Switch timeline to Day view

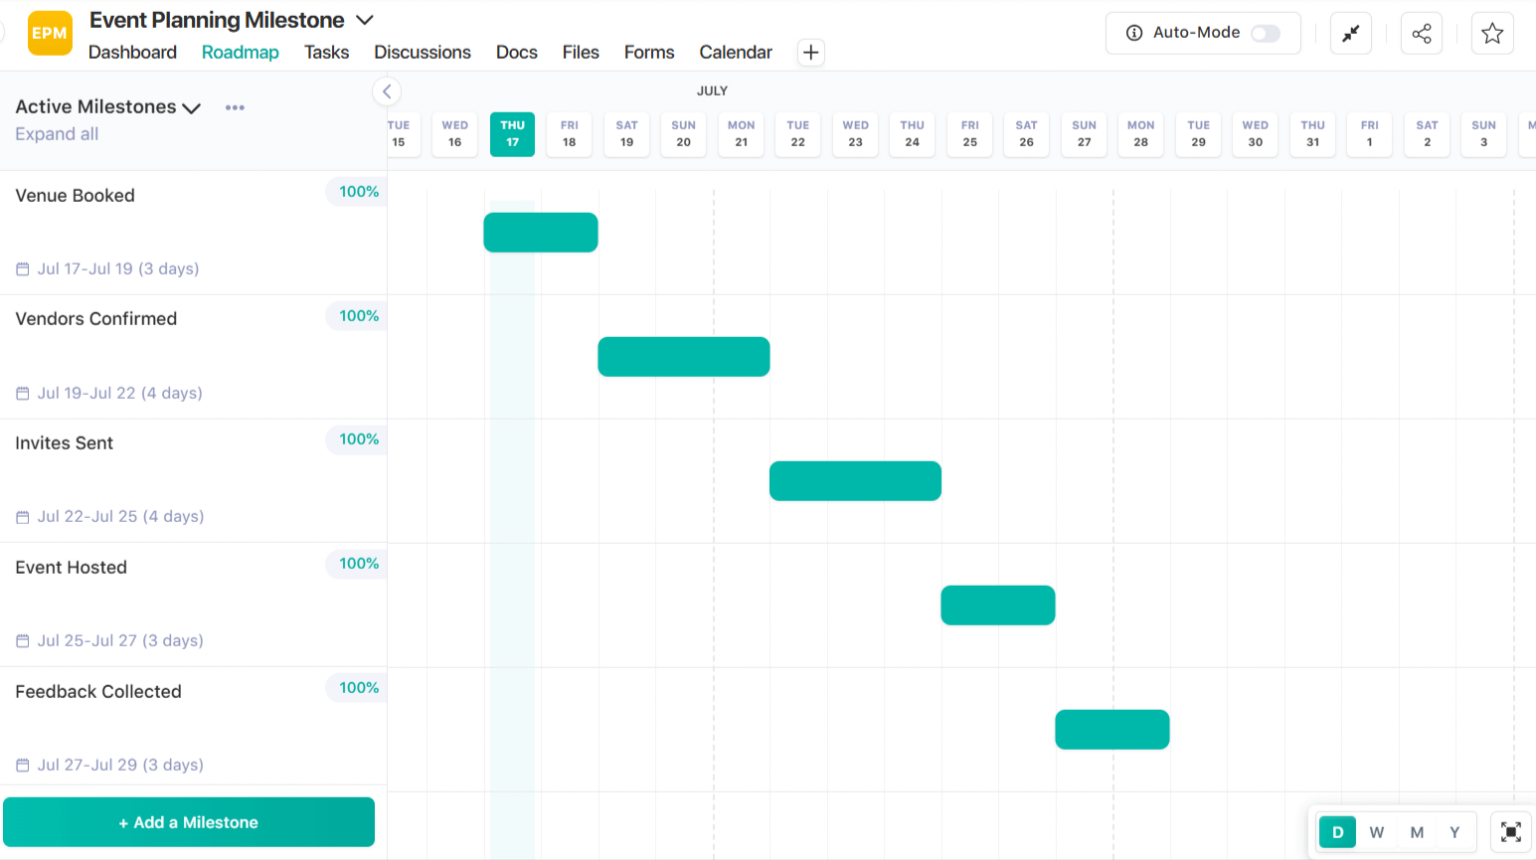[1337, 832]
